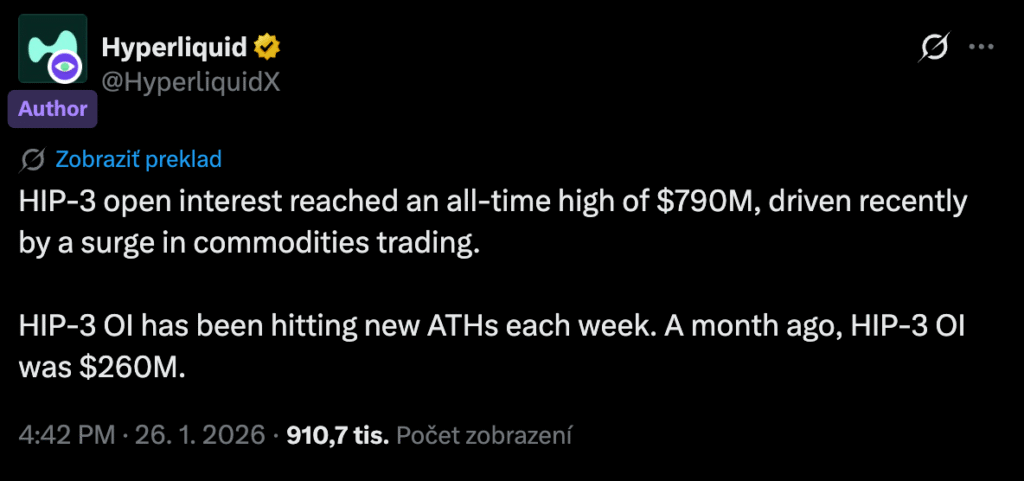Screen dimensions: 1024x481
Task: Visit the @HyperliquidX handle
Action: (190, 82)
